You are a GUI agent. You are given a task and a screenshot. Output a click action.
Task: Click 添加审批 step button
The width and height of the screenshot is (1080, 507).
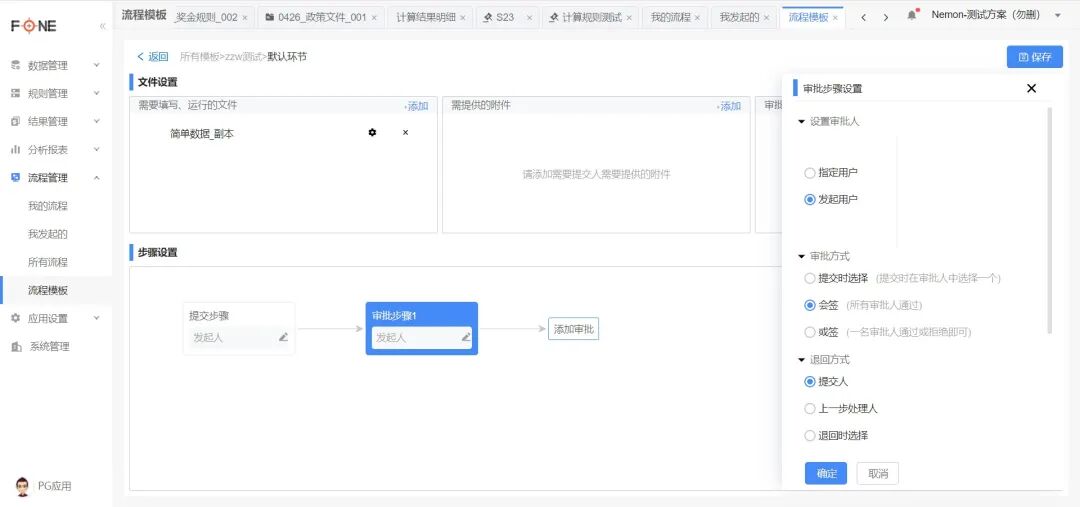(x=573, y=329)
